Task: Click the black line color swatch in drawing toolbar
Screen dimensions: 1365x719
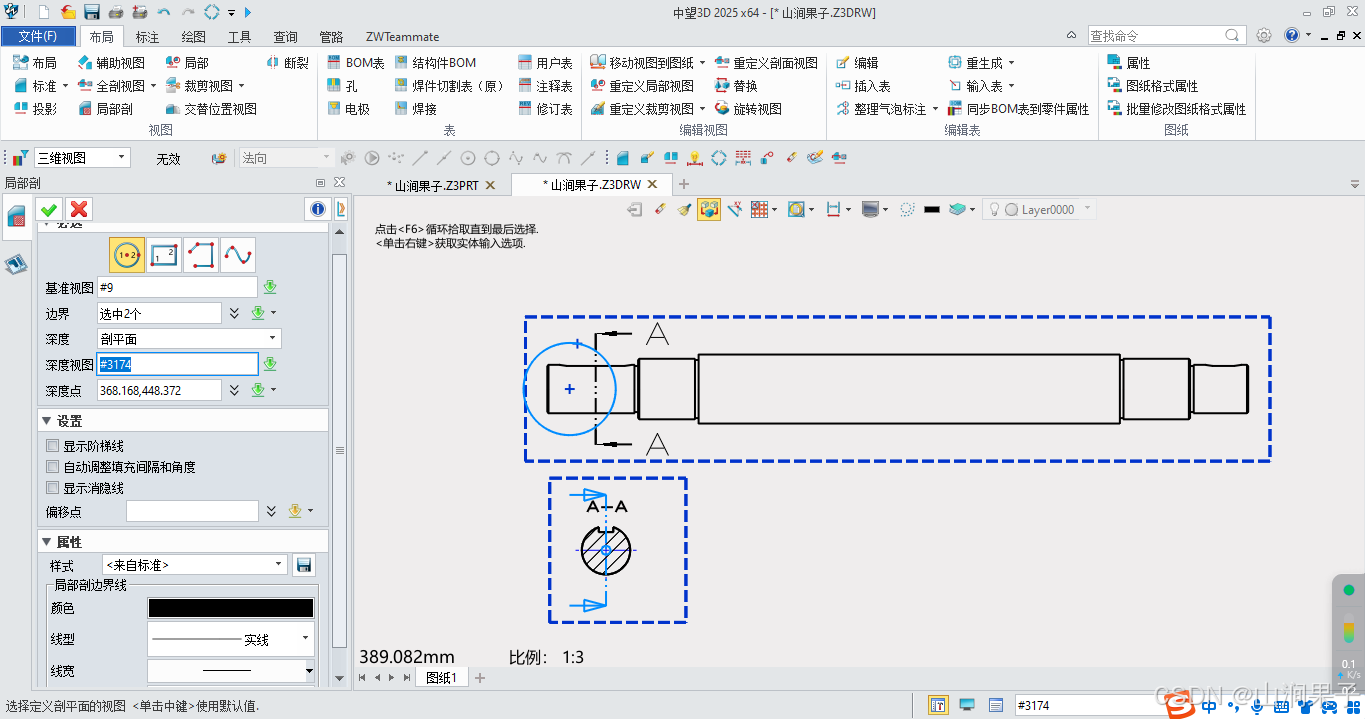Action: click(932, 209)
